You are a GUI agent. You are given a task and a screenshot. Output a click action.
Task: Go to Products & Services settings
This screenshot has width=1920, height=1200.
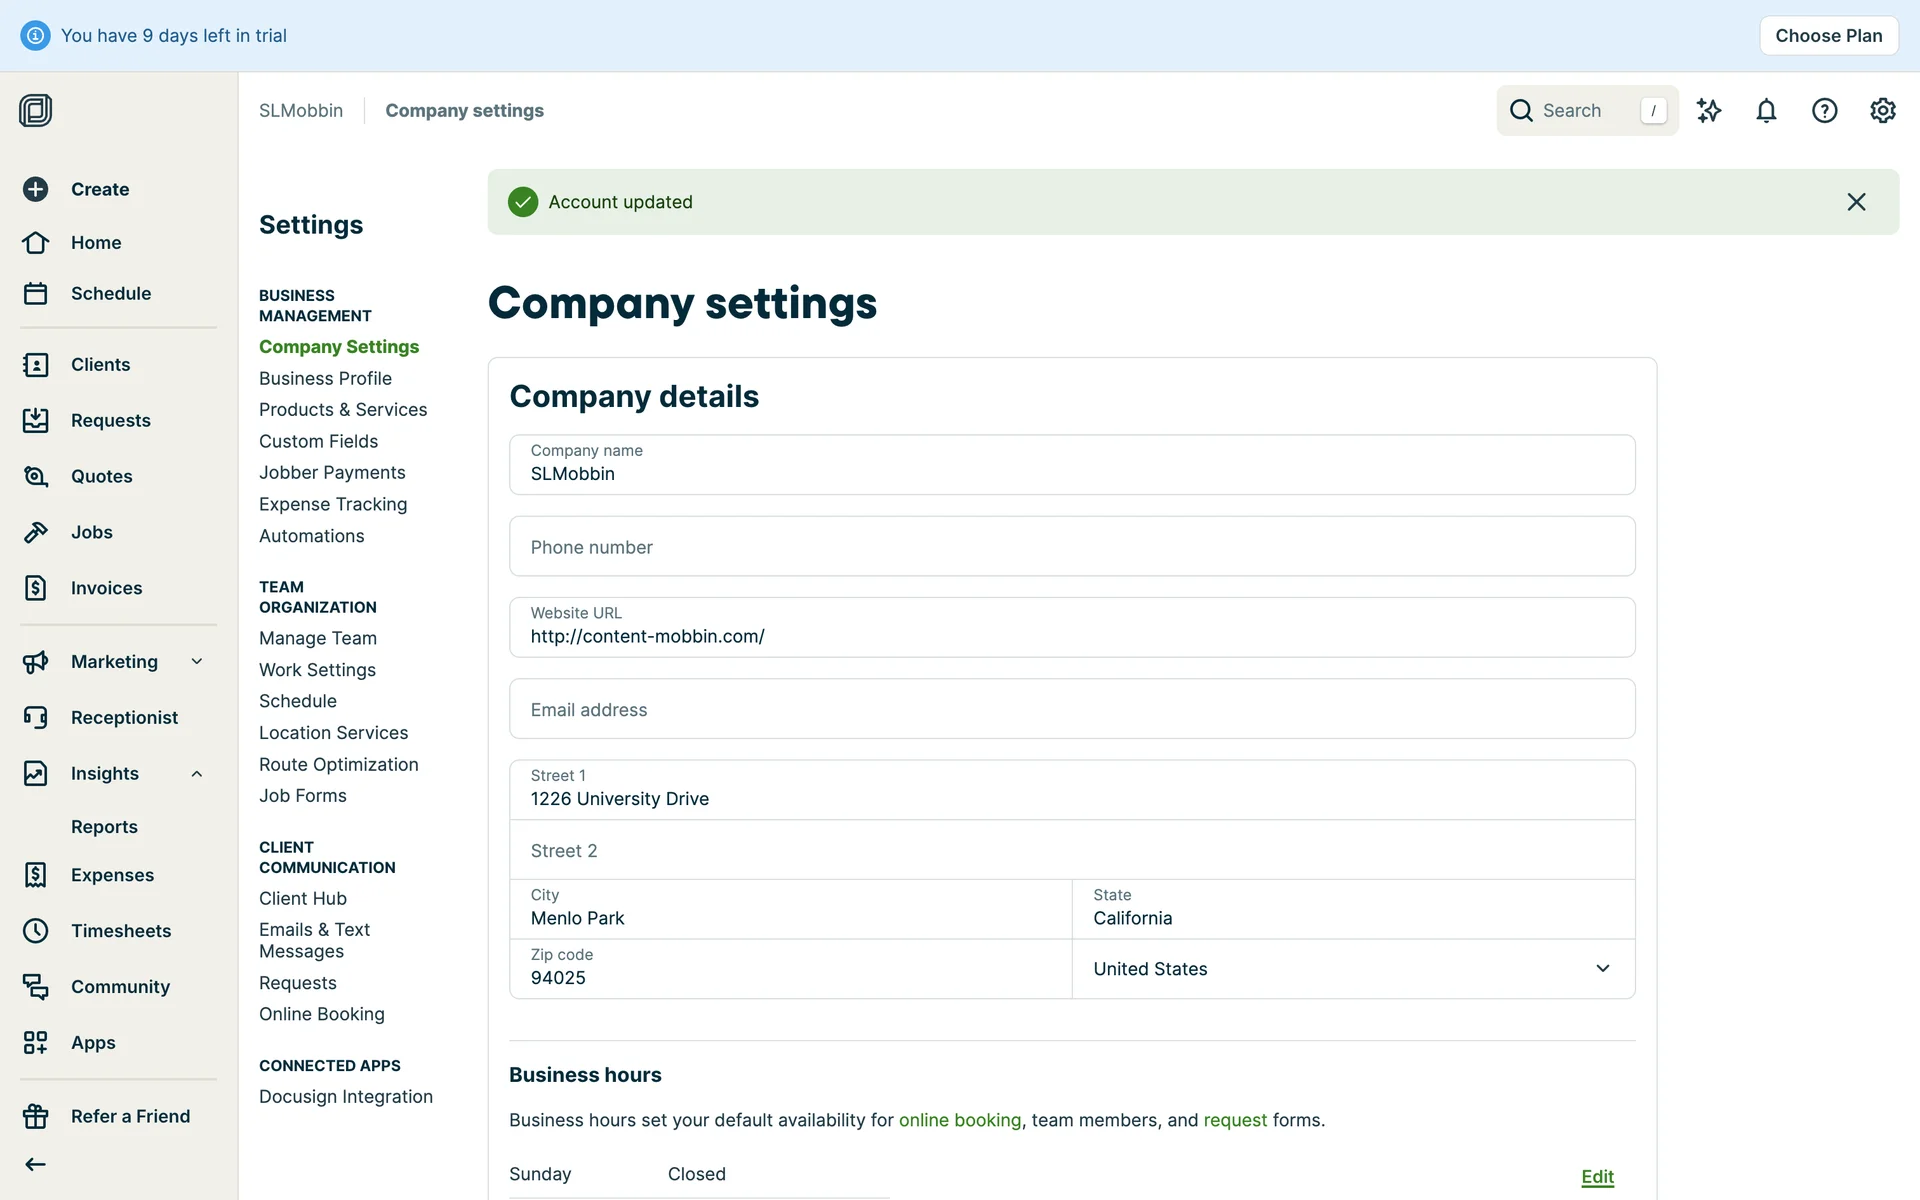point(342,410)
